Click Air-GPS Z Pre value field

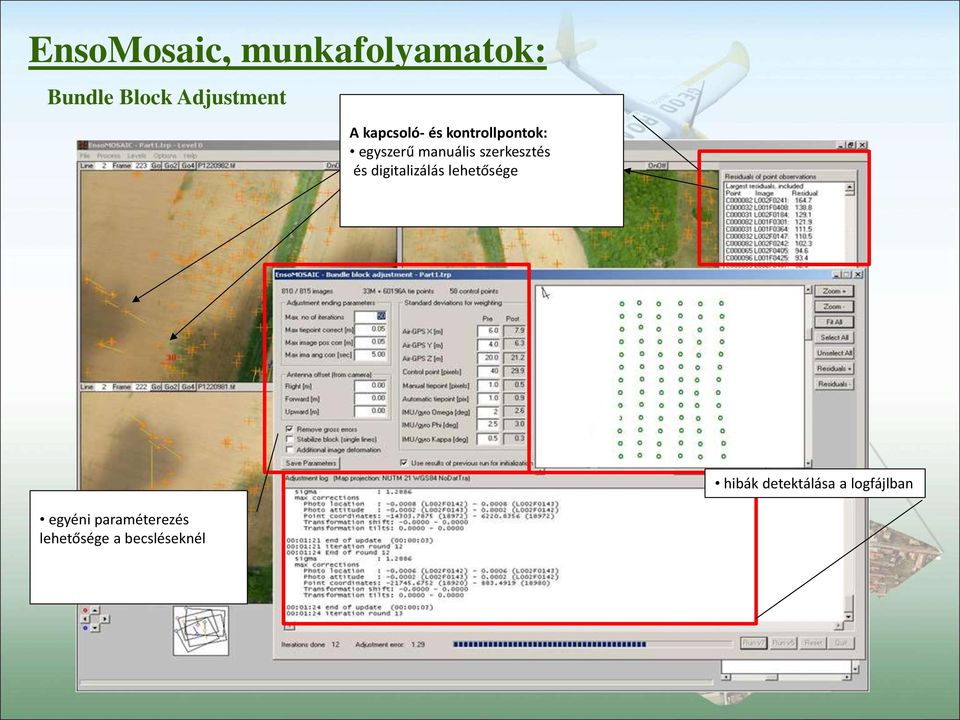489,358
